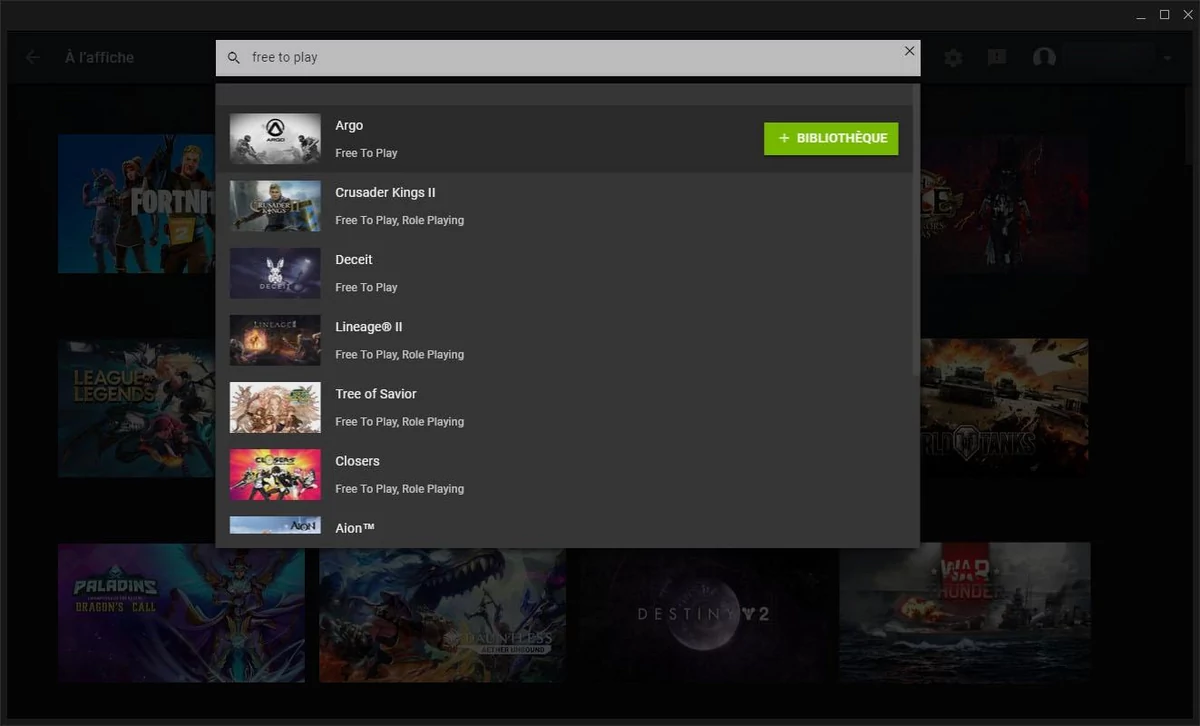This screenshot has width=1200, height=726.
Task: Add Argo via the Bibliothèque button
Action: point(831,139)
